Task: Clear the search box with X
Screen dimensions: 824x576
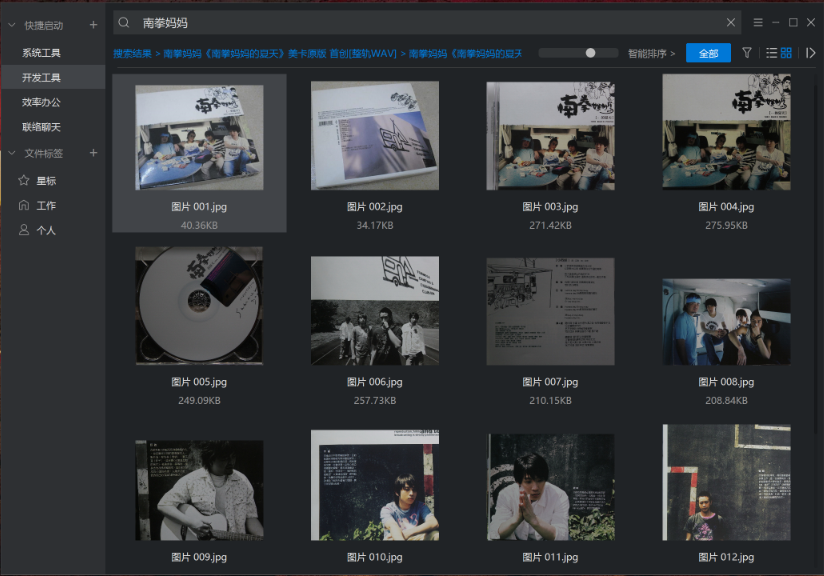Action: point(731,22)
